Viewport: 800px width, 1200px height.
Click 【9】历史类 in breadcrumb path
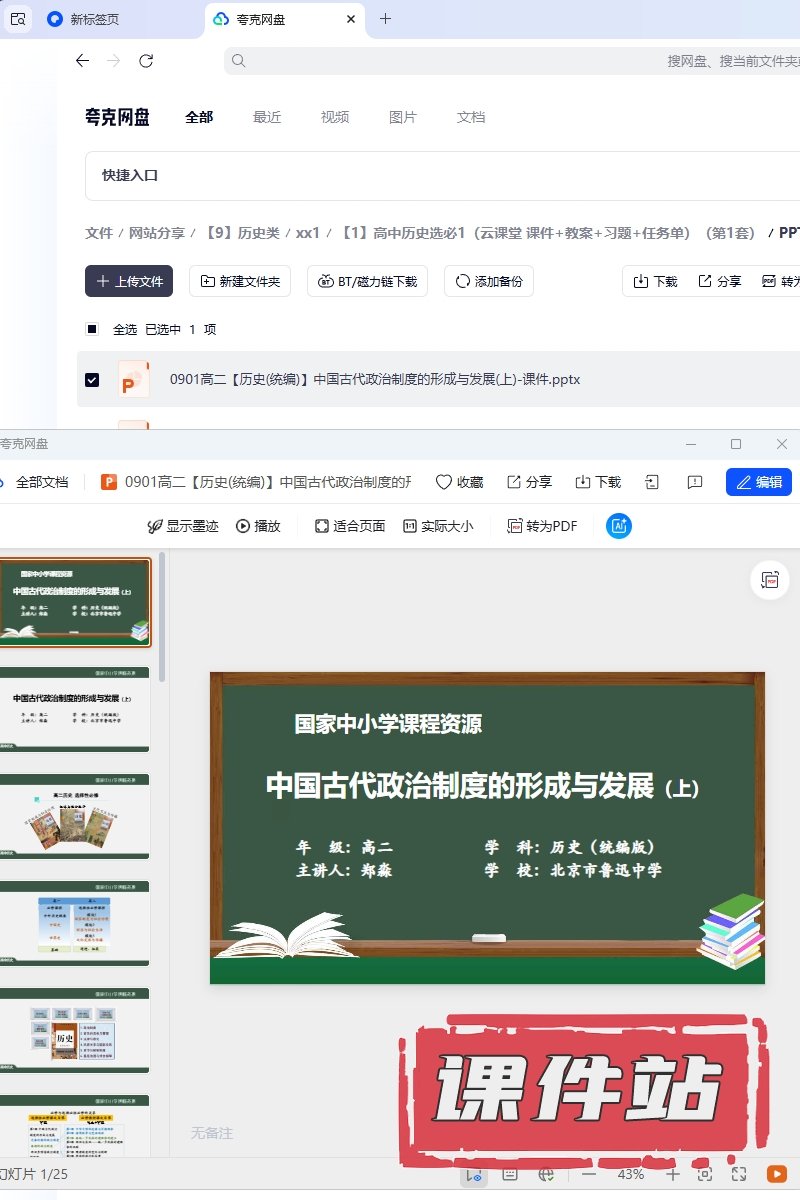tap(243, 233)
